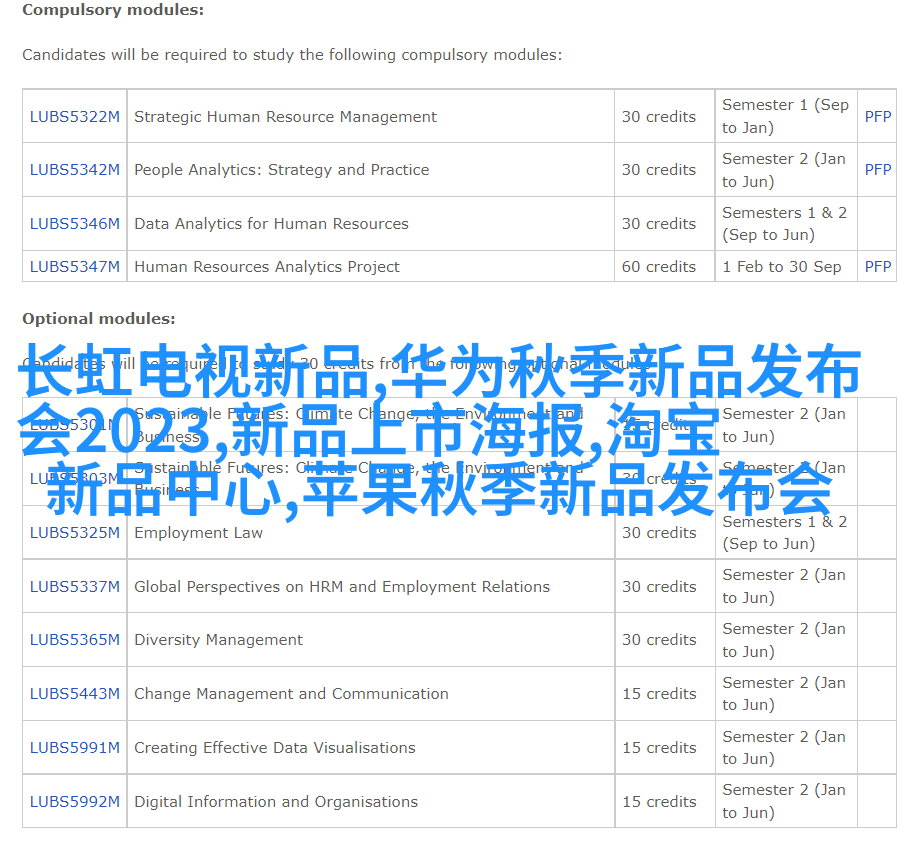Click '30 credits' in Diversity Management row
This screenshot has width=916, height=845.
(659, 639)
